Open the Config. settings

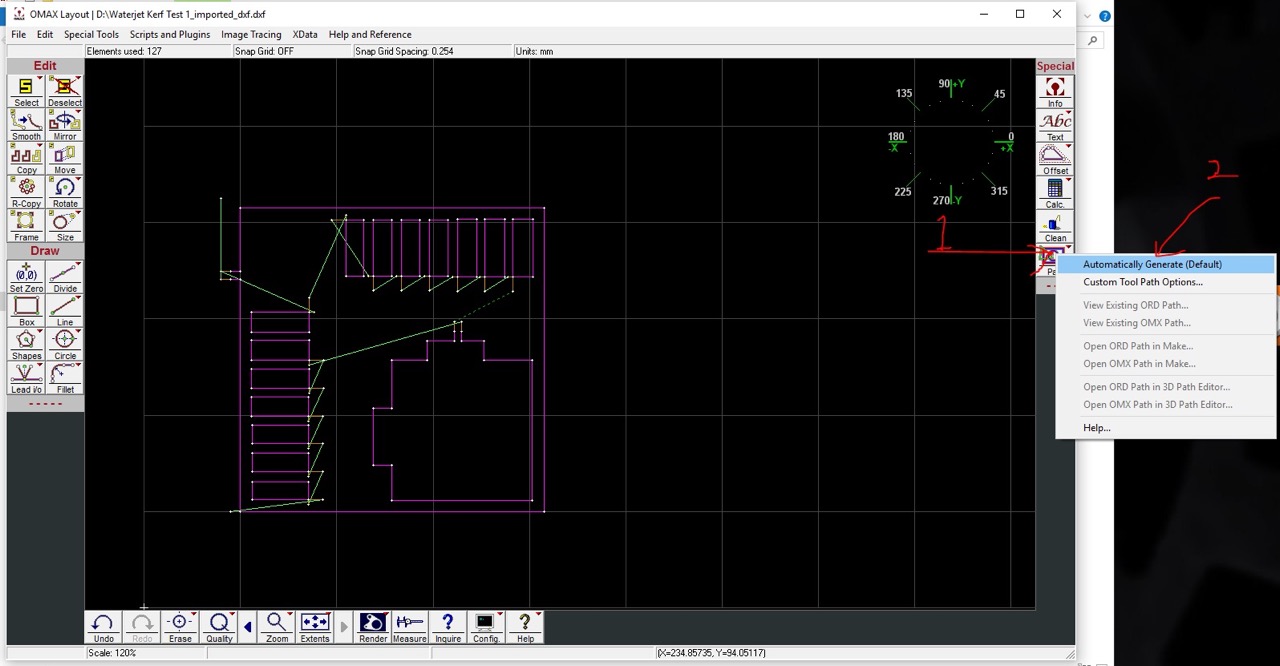(486, 628)
